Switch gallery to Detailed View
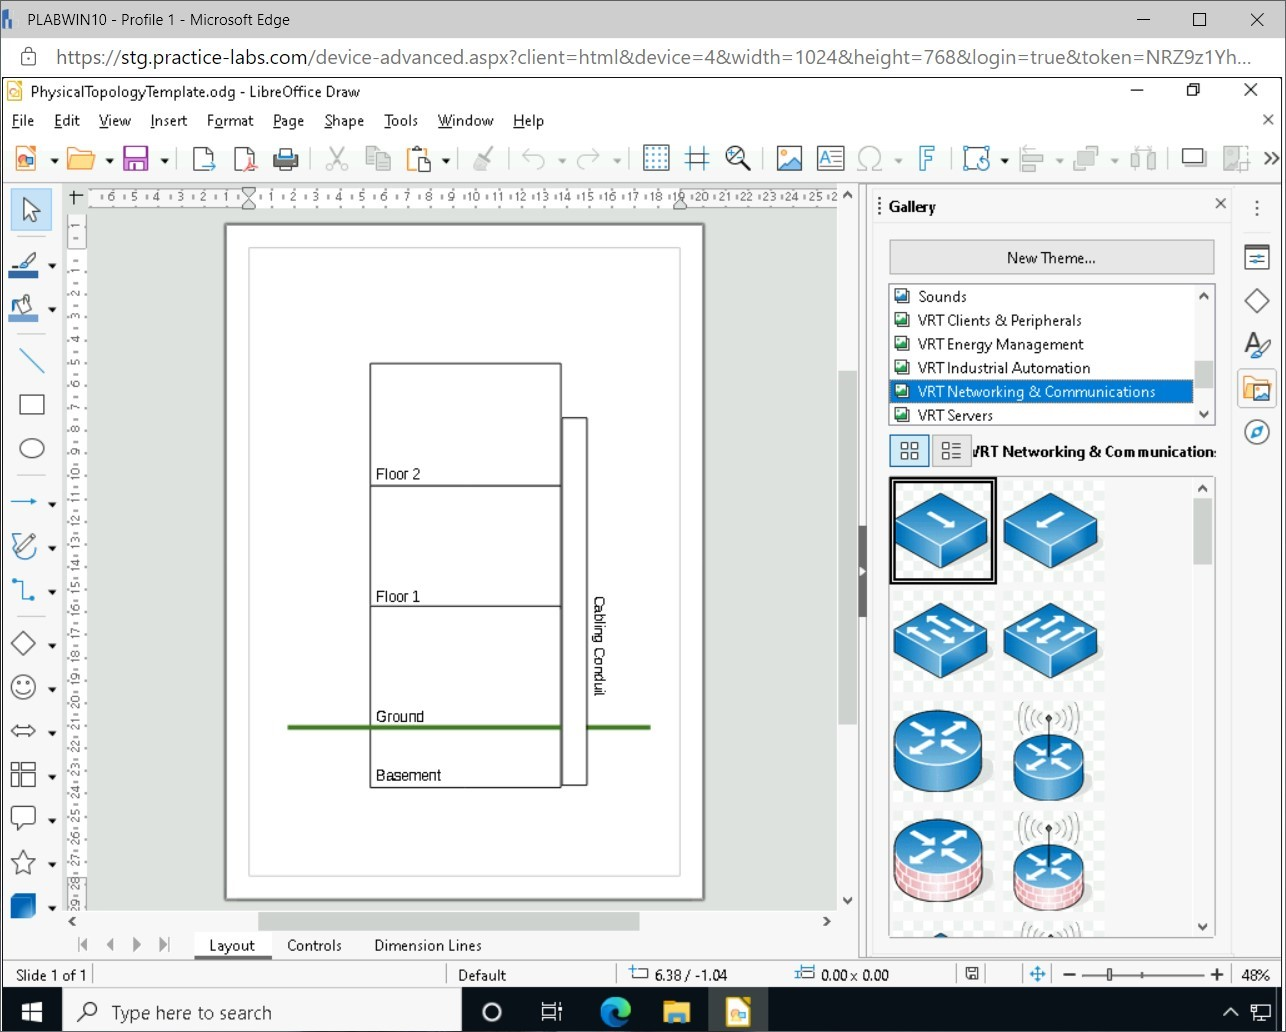1286x1032 pixels. click(x=951, y=451)
